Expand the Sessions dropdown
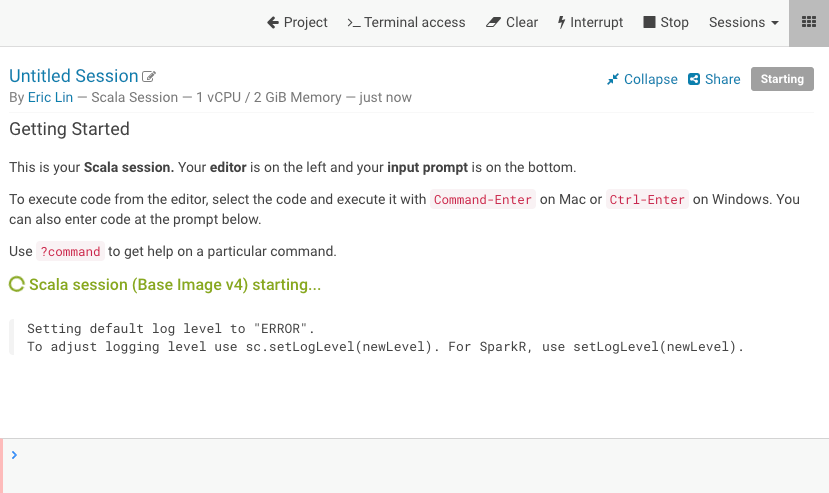829x493 pixels. pyautogui.click(x=743, y=22)
